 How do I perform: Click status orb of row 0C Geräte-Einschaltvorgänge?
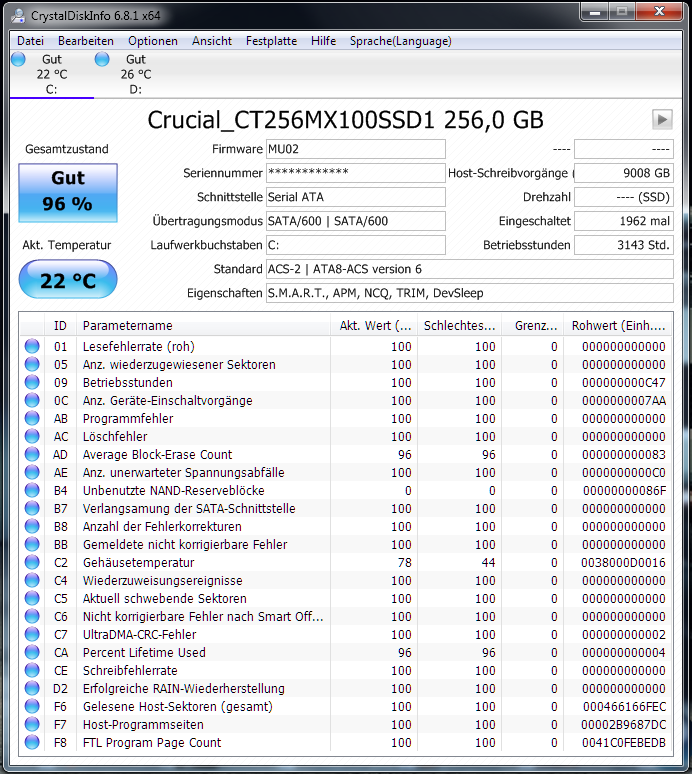click(x=32, y=400)
